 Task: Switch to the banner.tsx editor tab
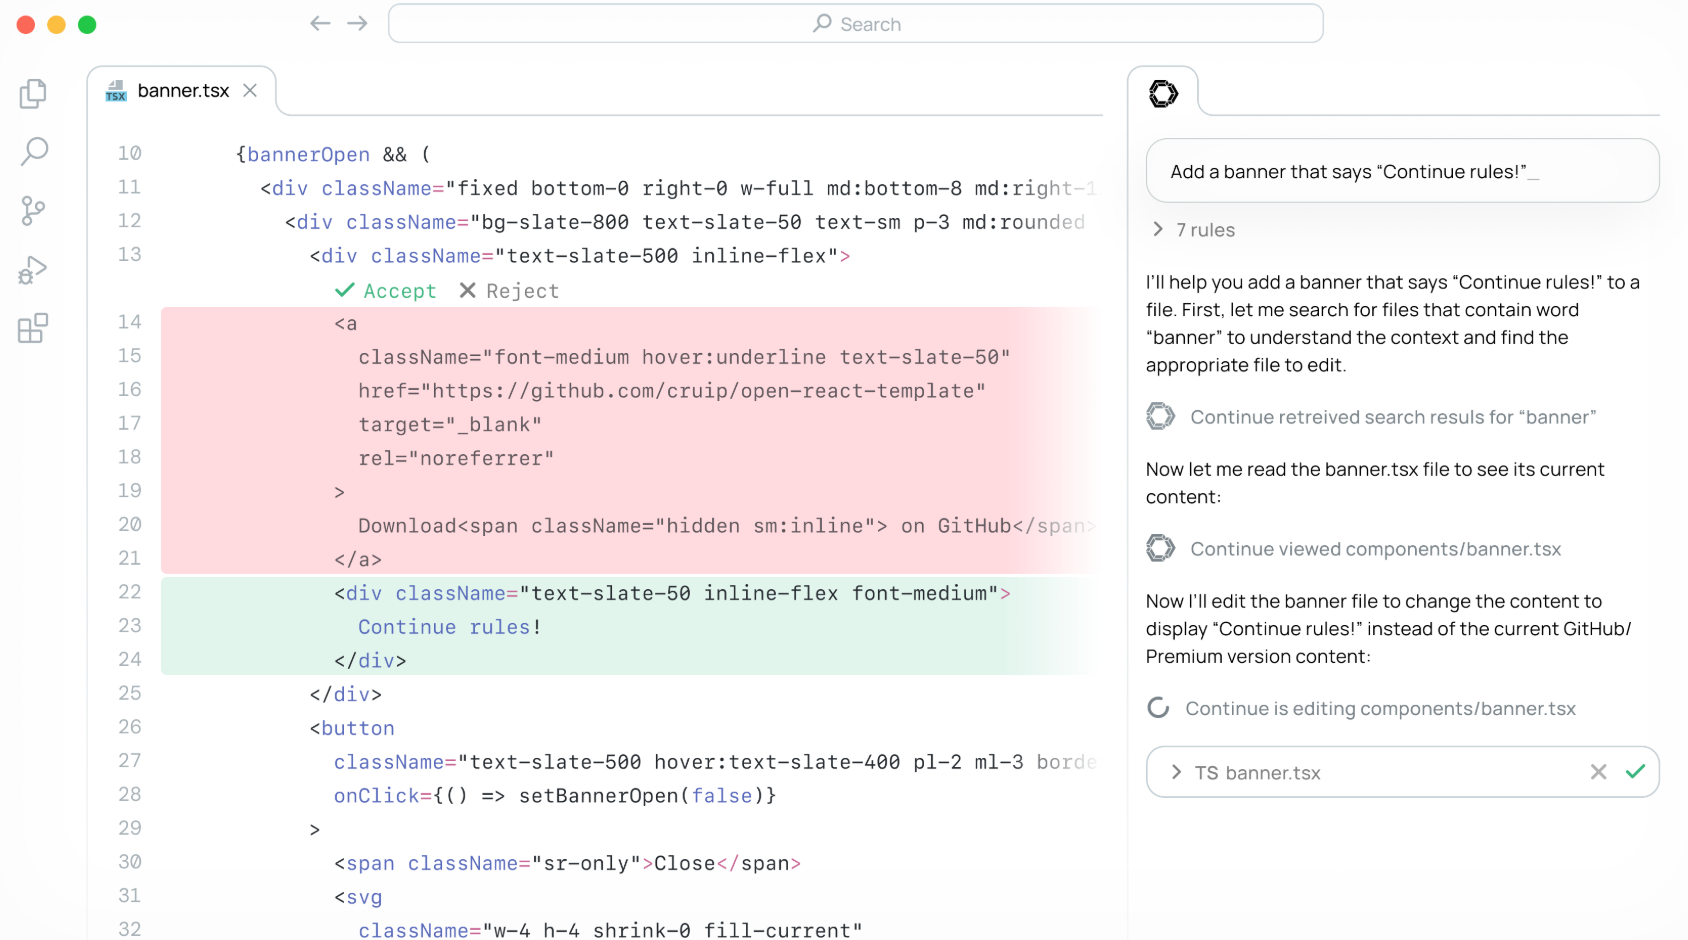pos(183,91)
